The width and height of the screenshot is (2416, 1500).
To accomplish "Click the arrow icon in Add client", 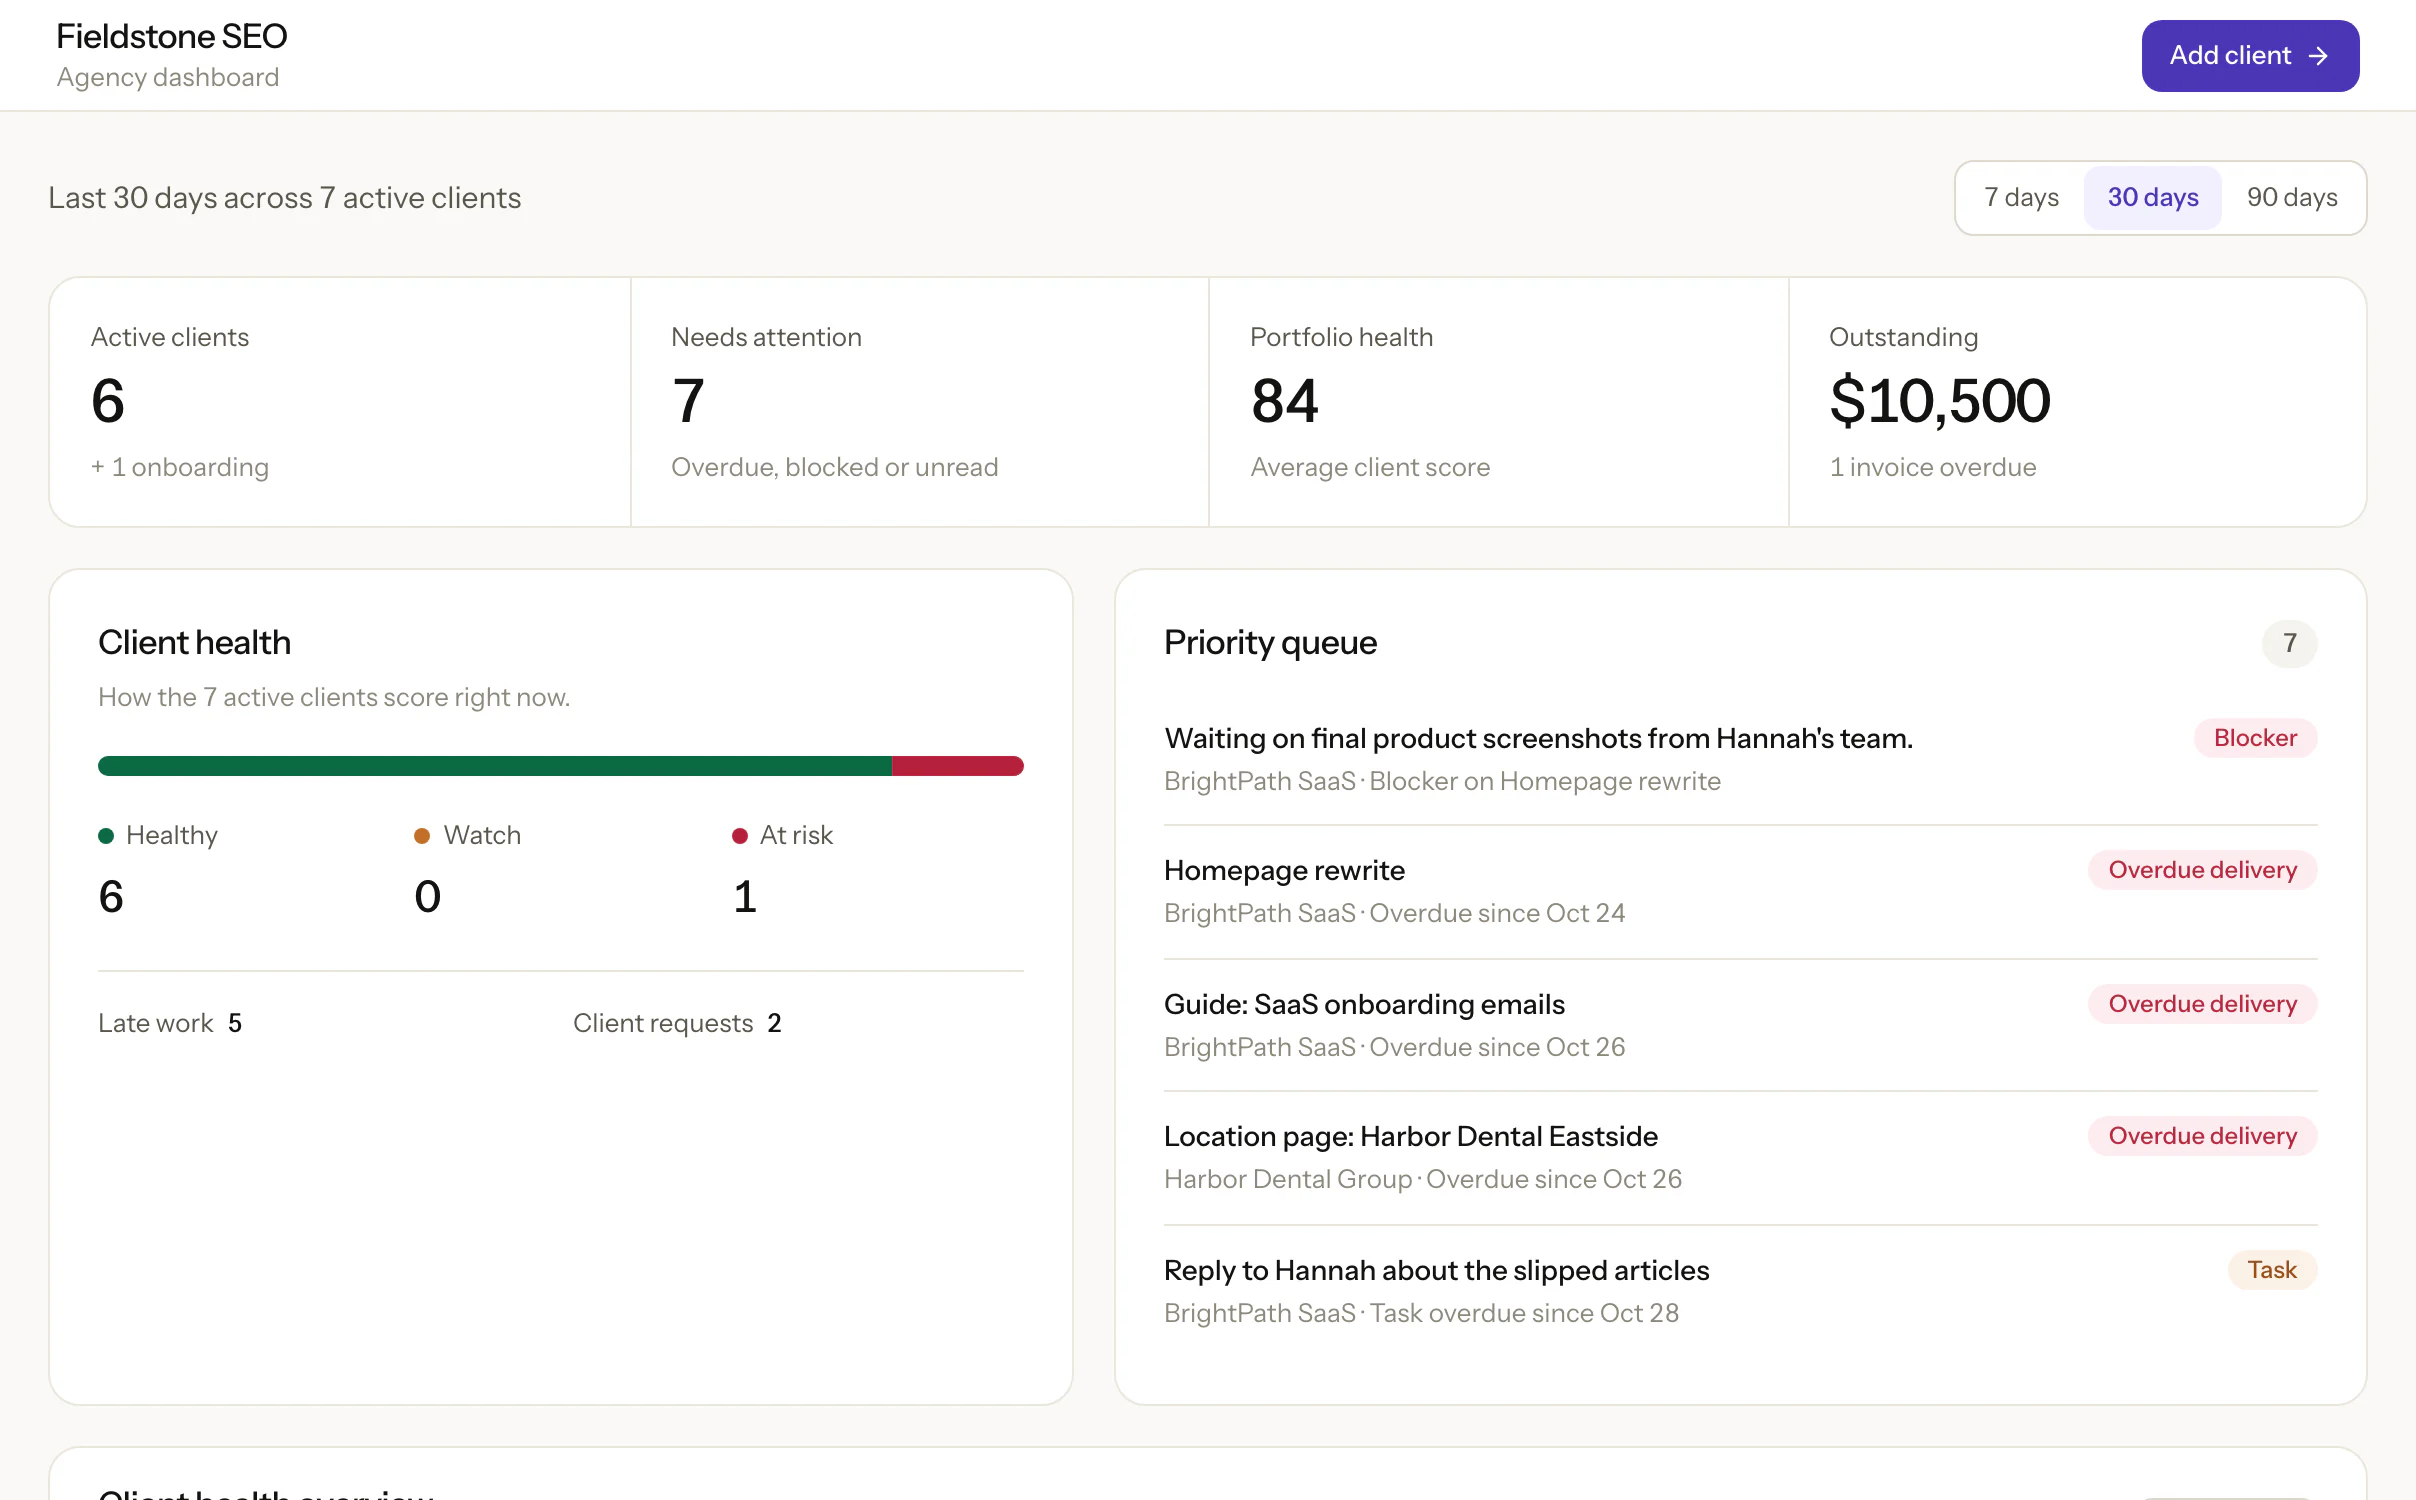I will [2318, 56].
